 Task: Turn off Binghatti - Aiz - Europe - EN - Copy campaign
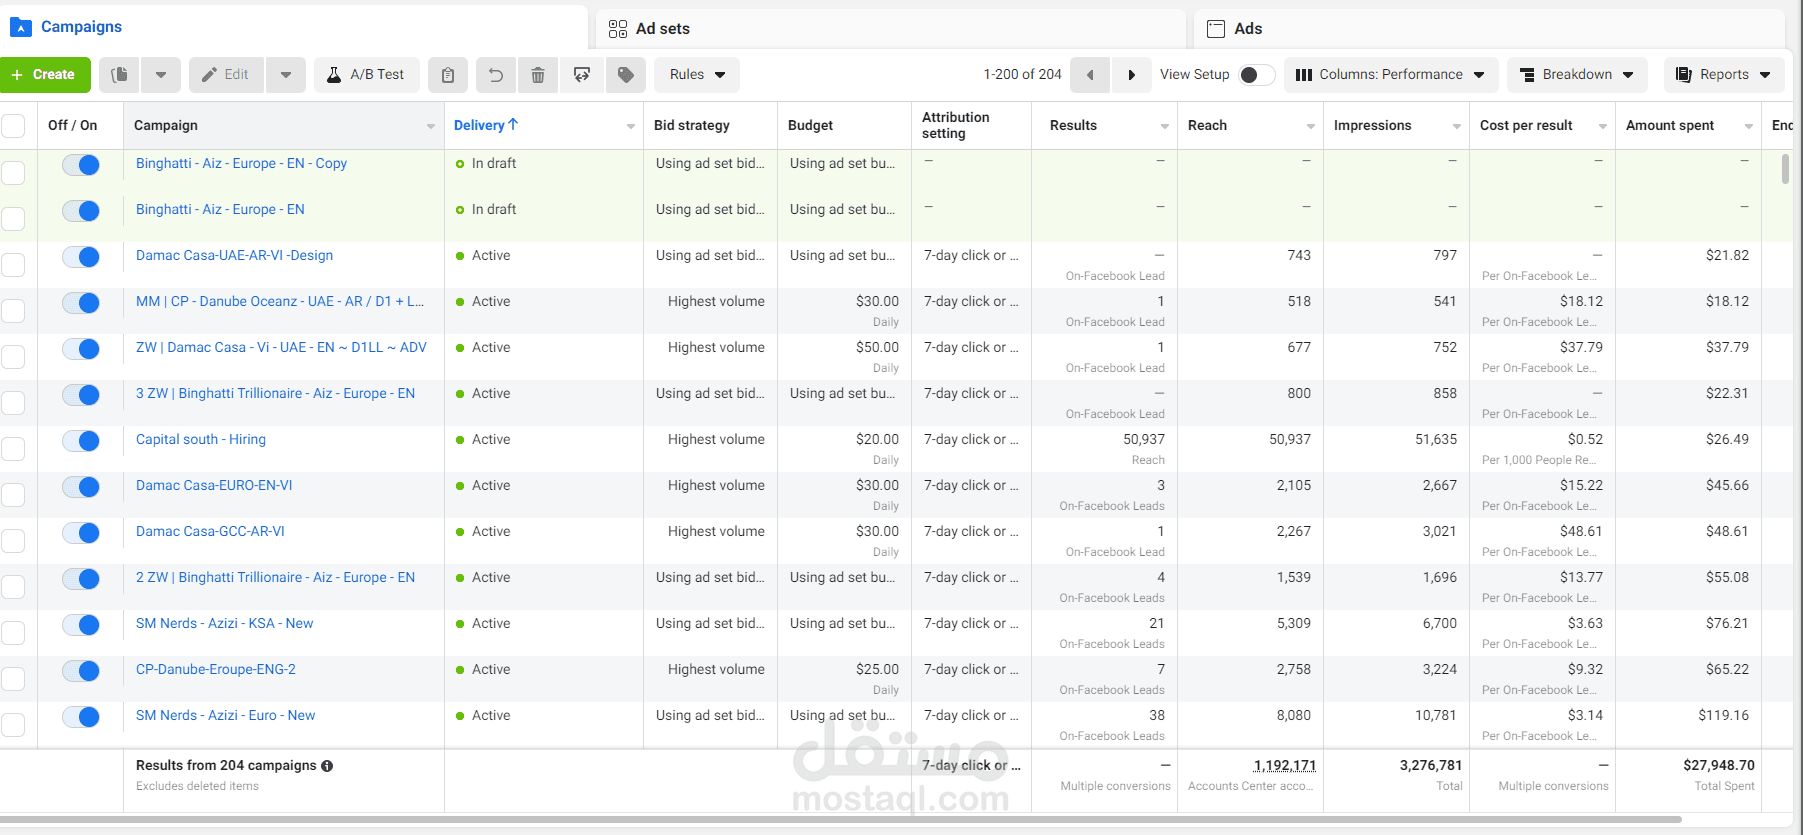[x=81, y=165]
